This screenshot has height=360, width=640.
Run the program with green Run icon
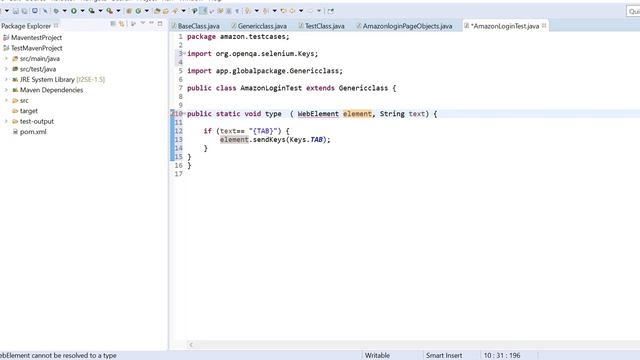point(74,11)
